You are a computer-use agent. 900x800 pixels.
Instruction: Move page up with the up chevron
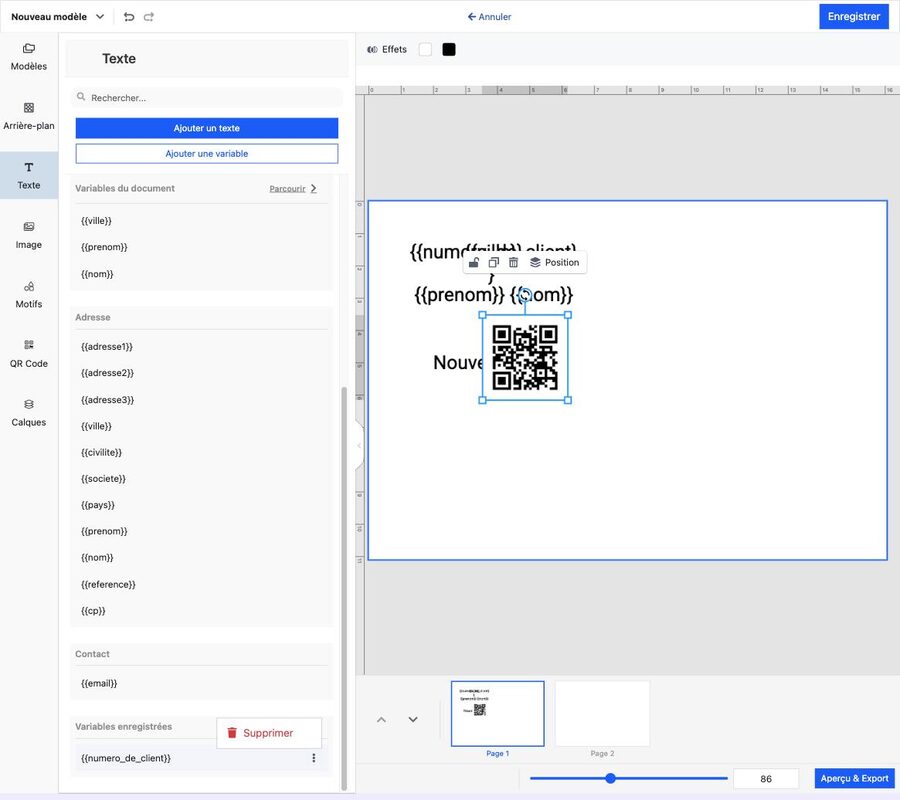pos(381,719)
